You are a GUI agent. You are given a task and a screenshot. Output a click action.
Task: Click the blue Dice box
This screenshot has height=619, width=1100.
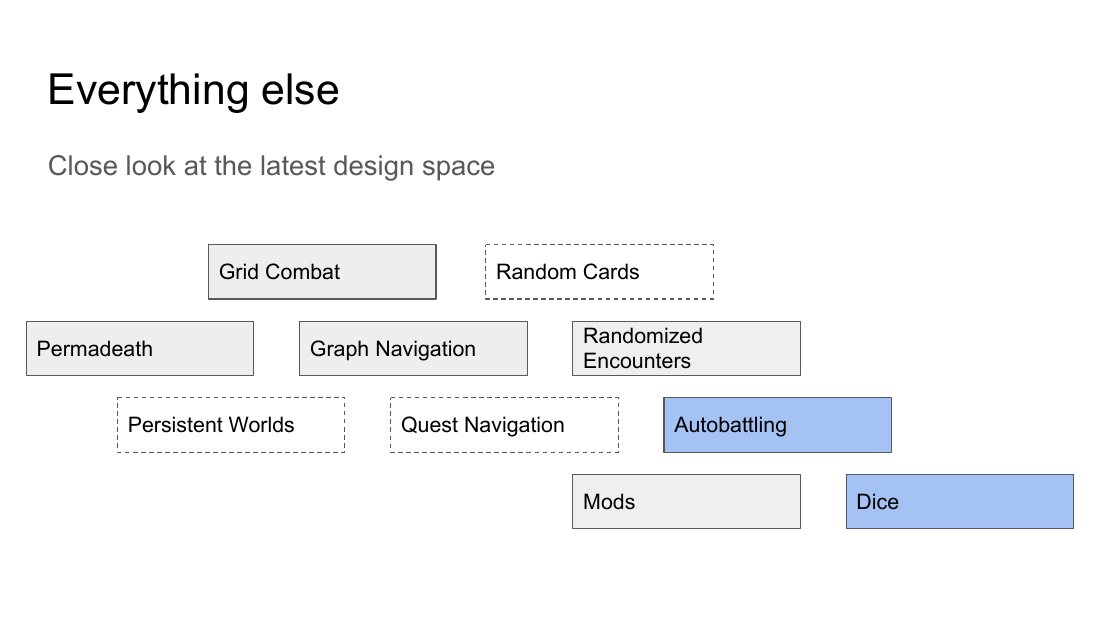point(960,502)
